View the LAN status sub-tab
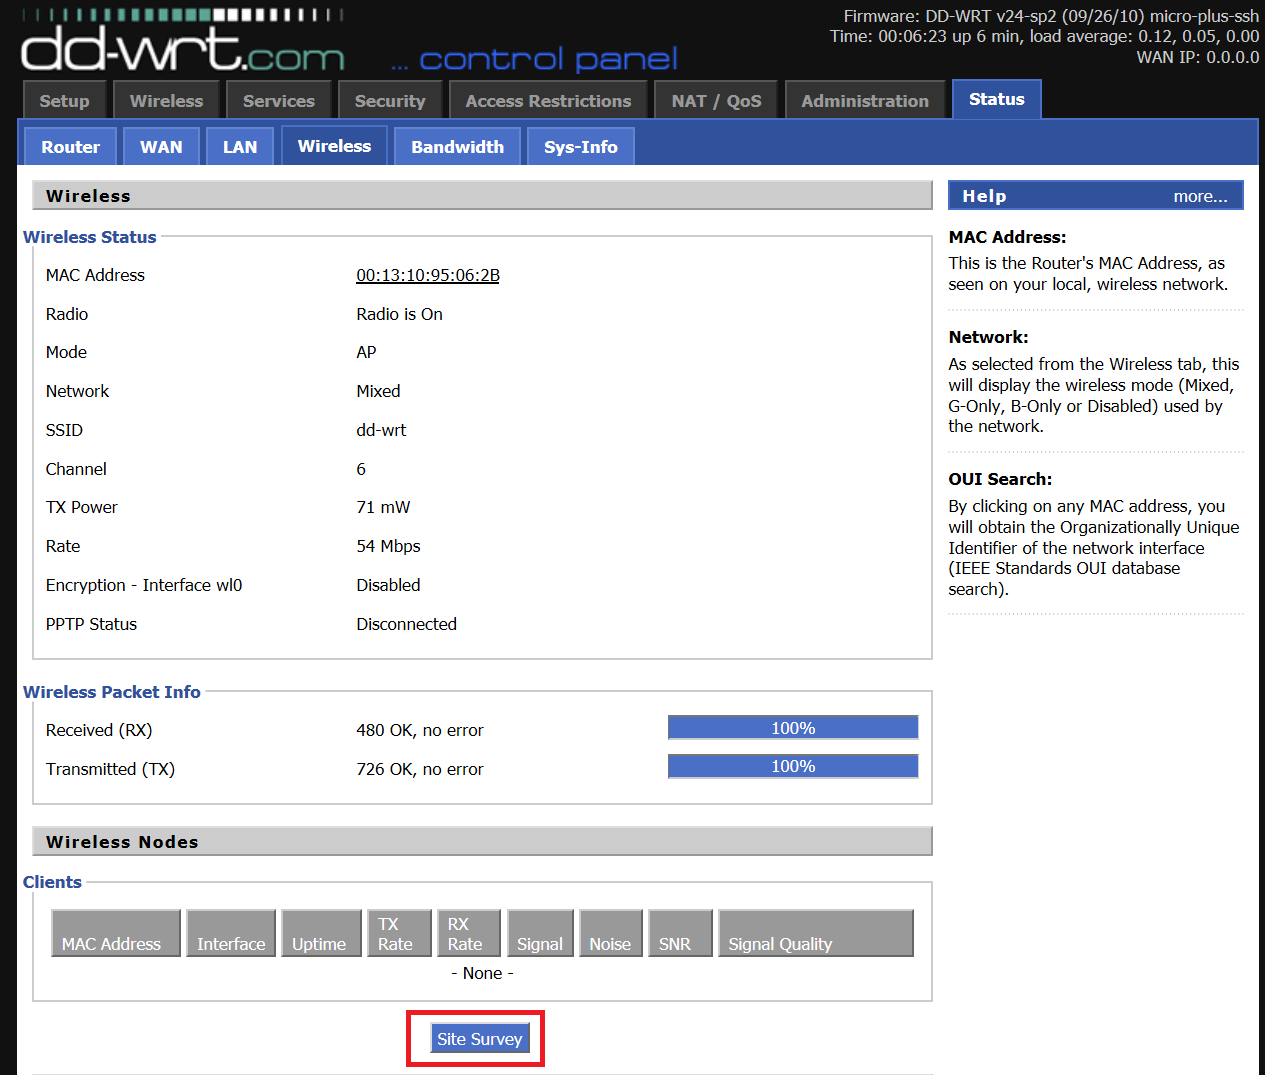The image size is (1265, 1075). tap(239, 146)
